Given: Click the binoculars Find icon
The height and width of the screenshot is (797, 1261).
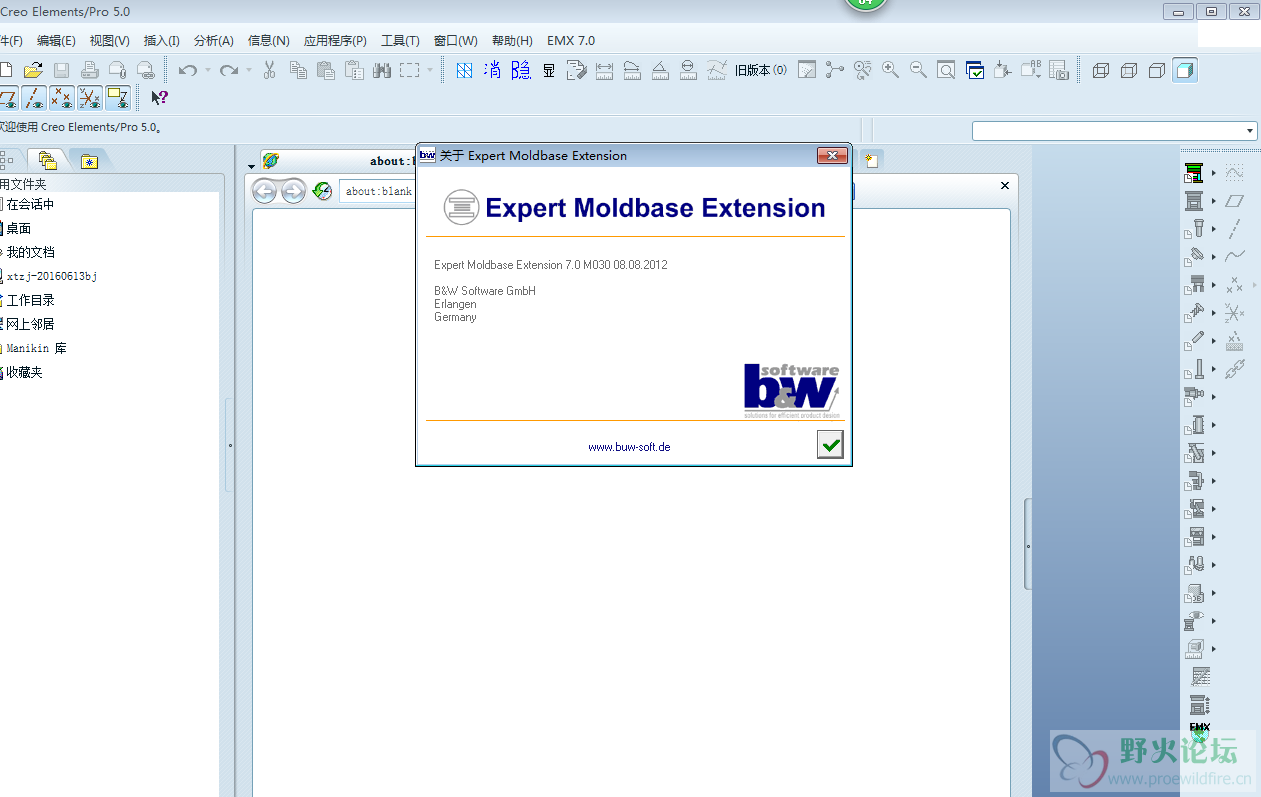Looking at the screenshot, I should click(x=381, y=70).
